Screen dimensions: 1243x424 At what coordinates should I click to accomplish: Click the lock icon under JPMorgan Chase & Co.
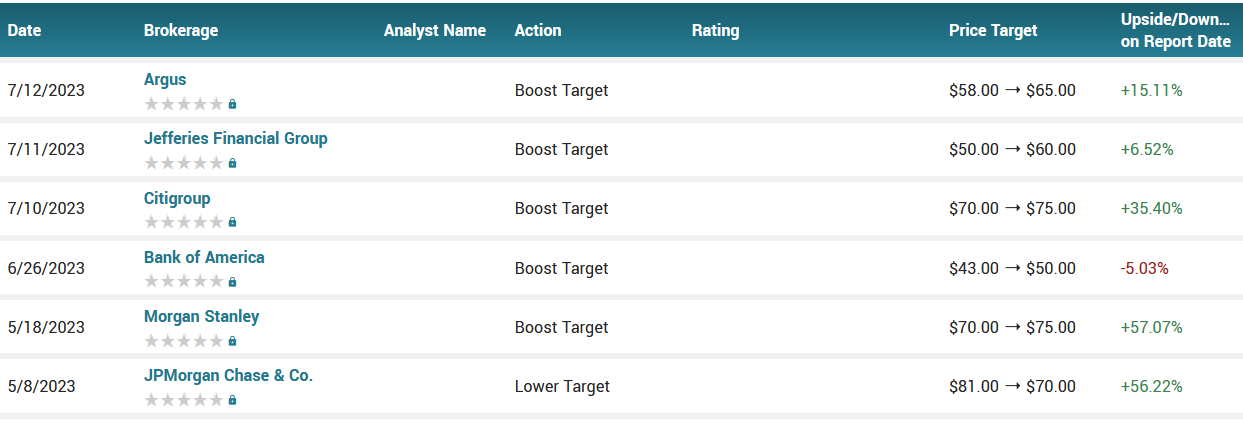pyautogui.click(x=232, y=400)
